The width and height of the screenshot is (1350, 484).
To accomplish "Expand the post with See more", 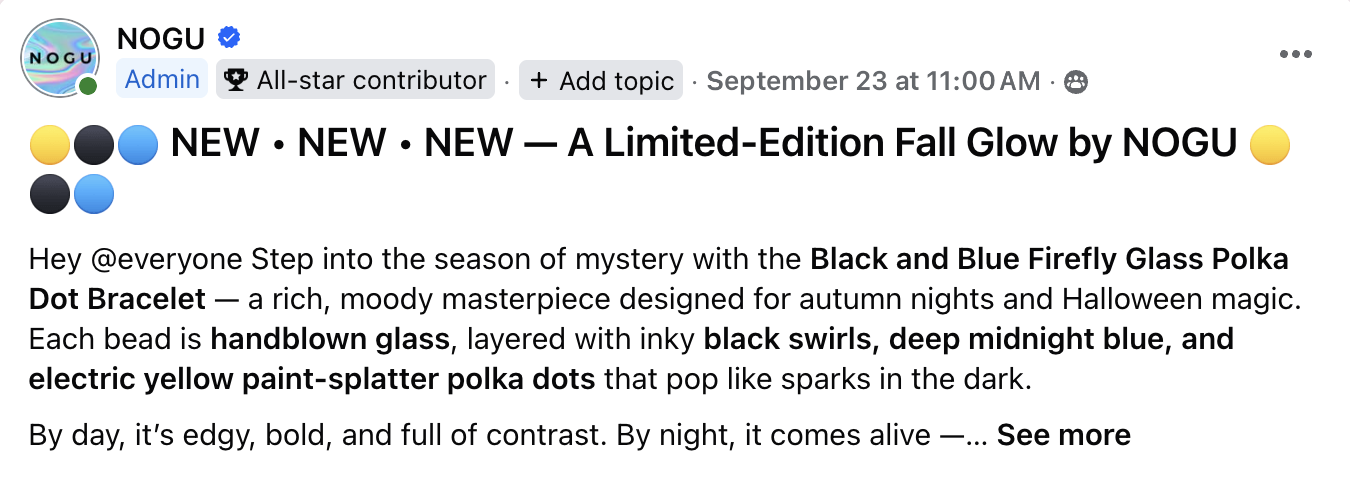I will (1063, 435).
